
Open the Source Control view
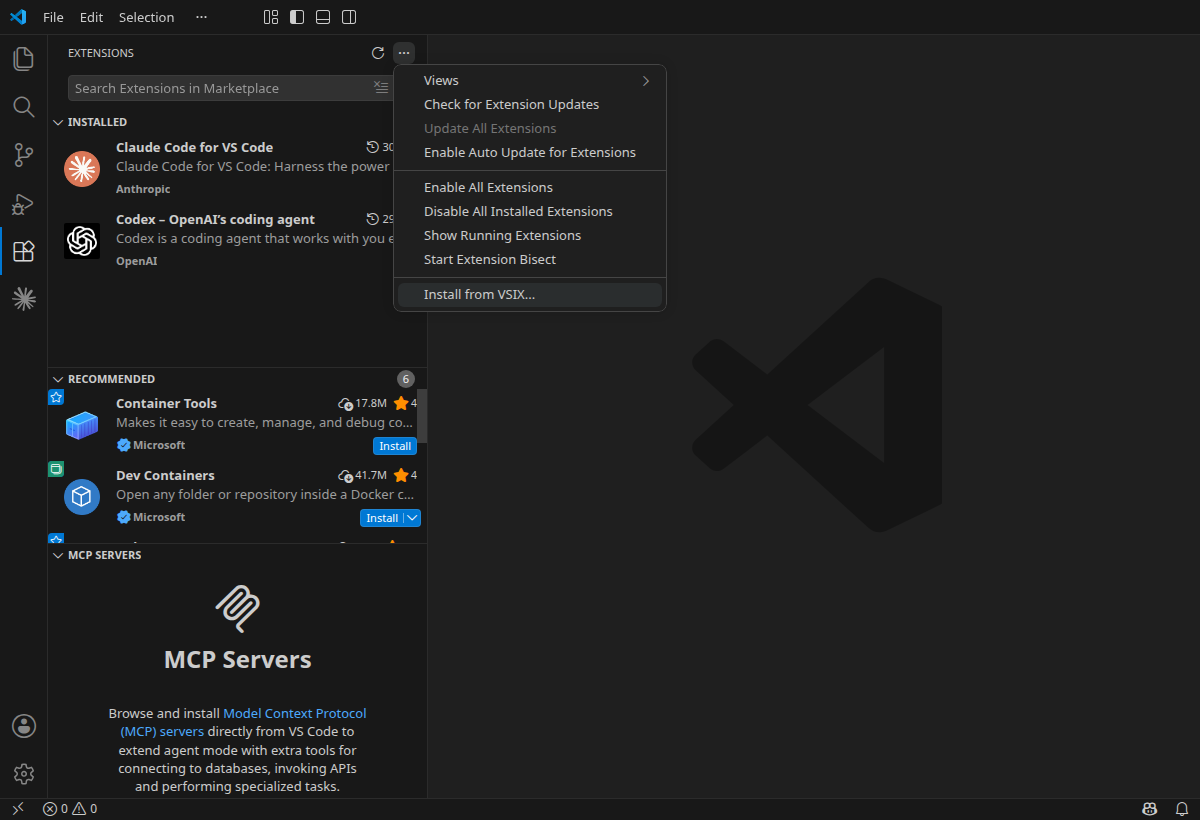(23, 155)
